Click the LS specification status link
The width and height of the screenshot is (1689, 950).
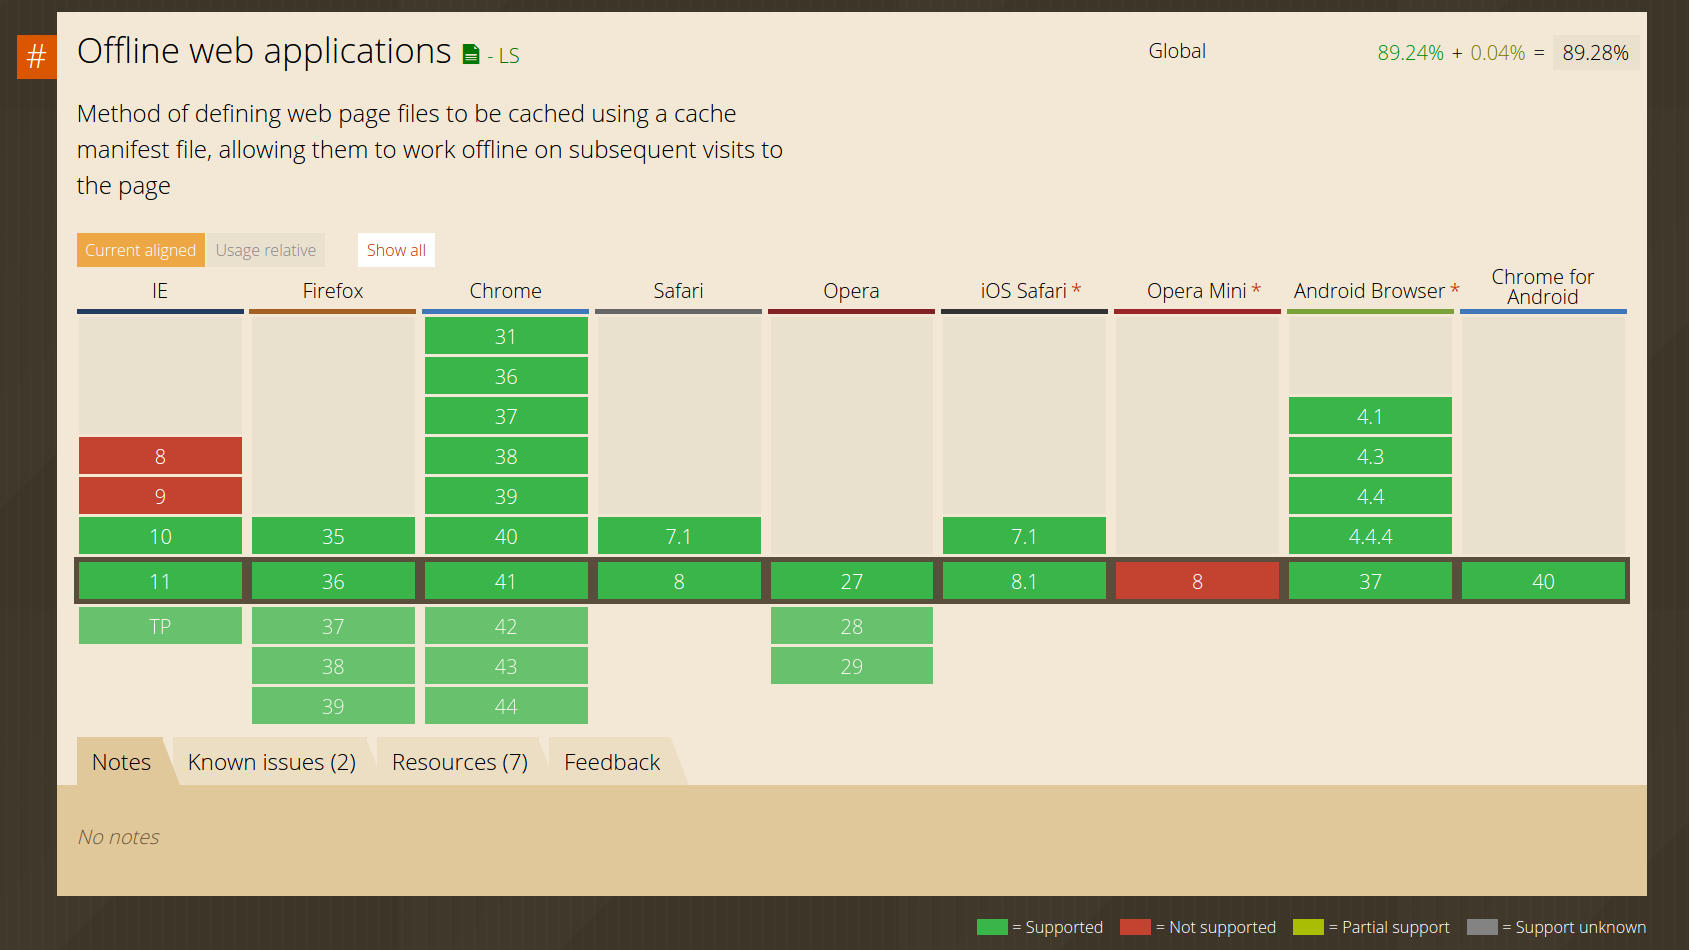click(509, 56)
